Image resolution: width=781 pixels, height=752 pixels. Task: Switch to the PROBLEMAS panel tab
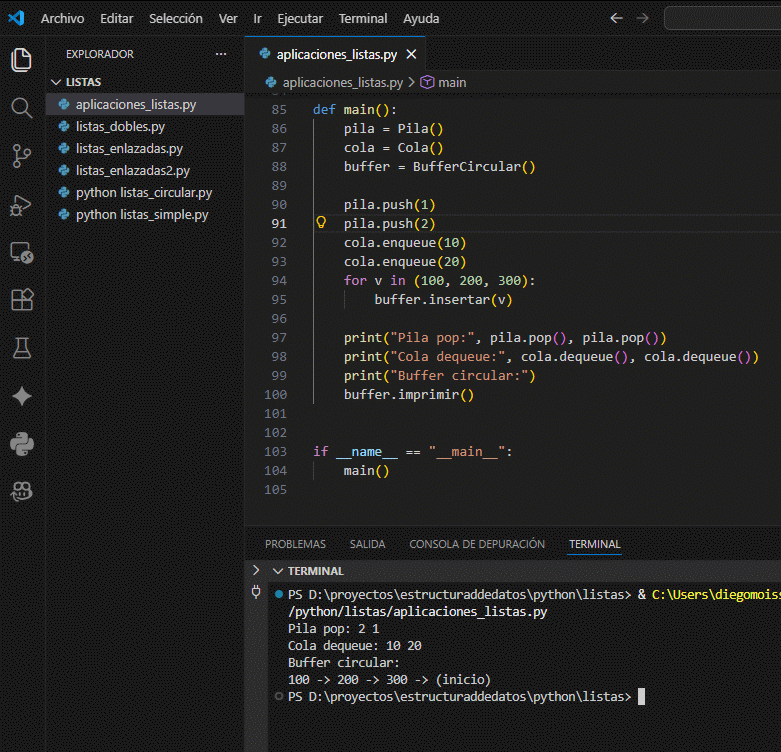coord(295,544)
